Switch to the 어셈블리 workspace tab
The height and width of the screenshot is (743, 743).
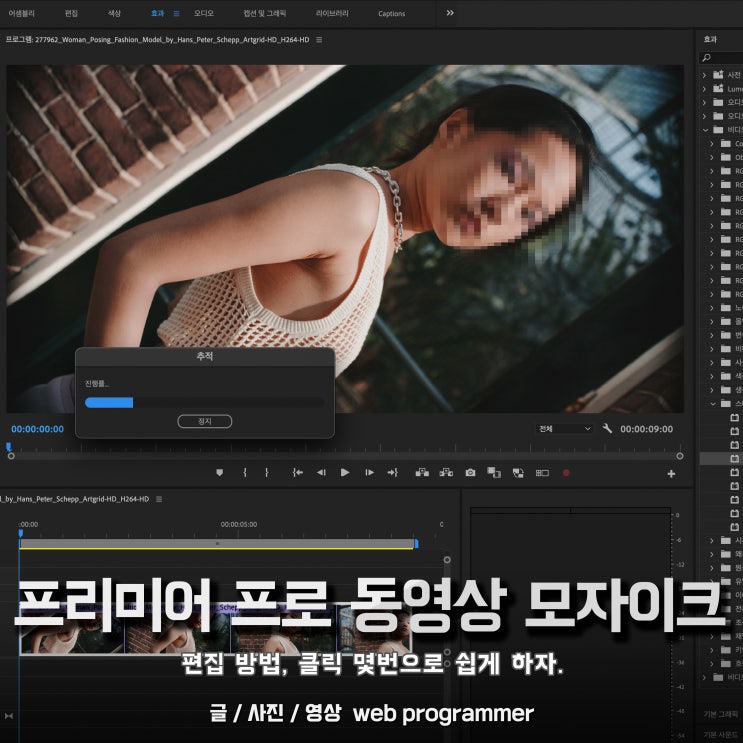click(21, 13)
